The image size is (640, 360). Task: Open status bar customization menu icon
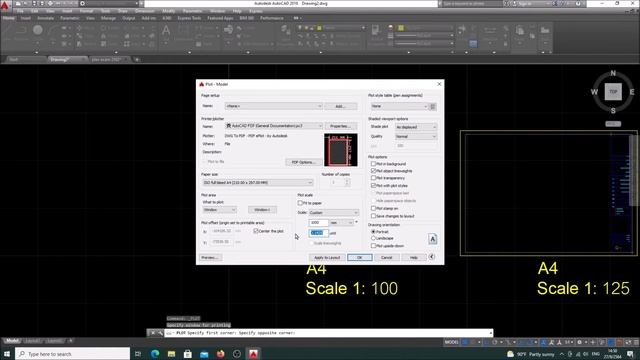(x=635, y=342)
